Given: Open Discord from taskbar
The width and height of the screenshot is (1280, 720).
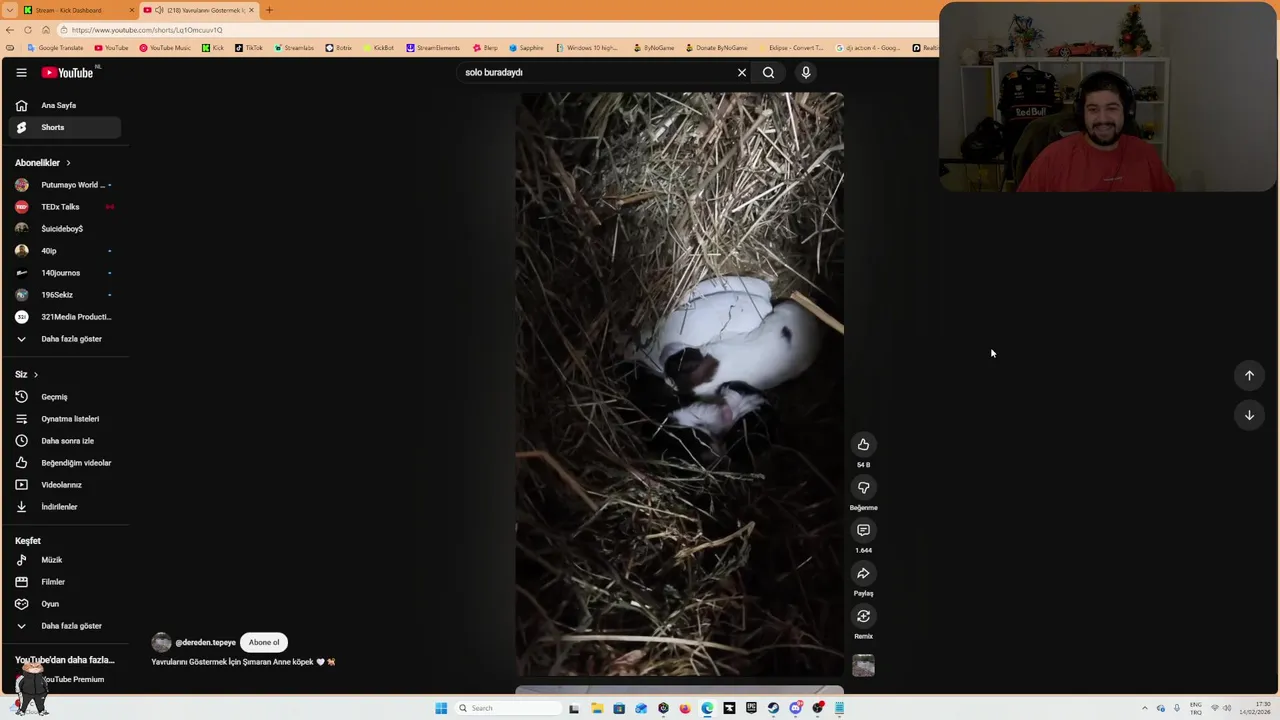Looking at the screenshot, I should tap(795, 708).
